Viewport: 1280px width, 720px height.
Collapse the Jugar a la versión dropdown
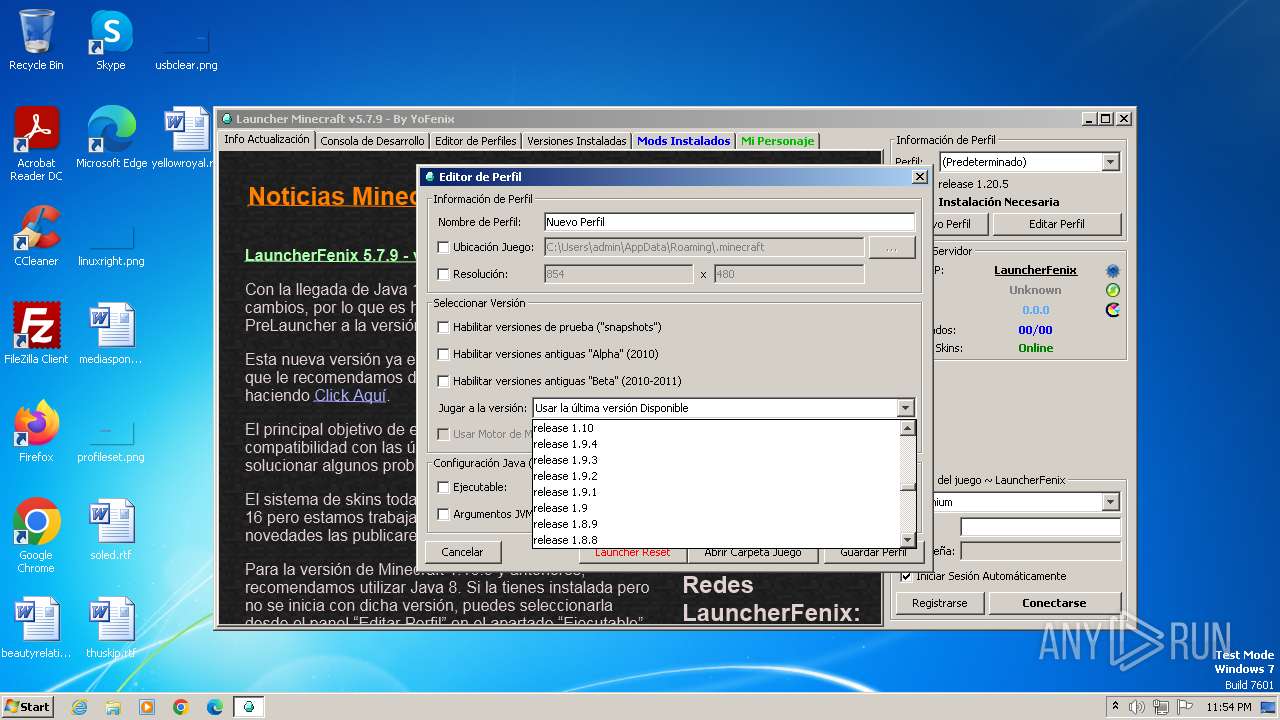906,408
